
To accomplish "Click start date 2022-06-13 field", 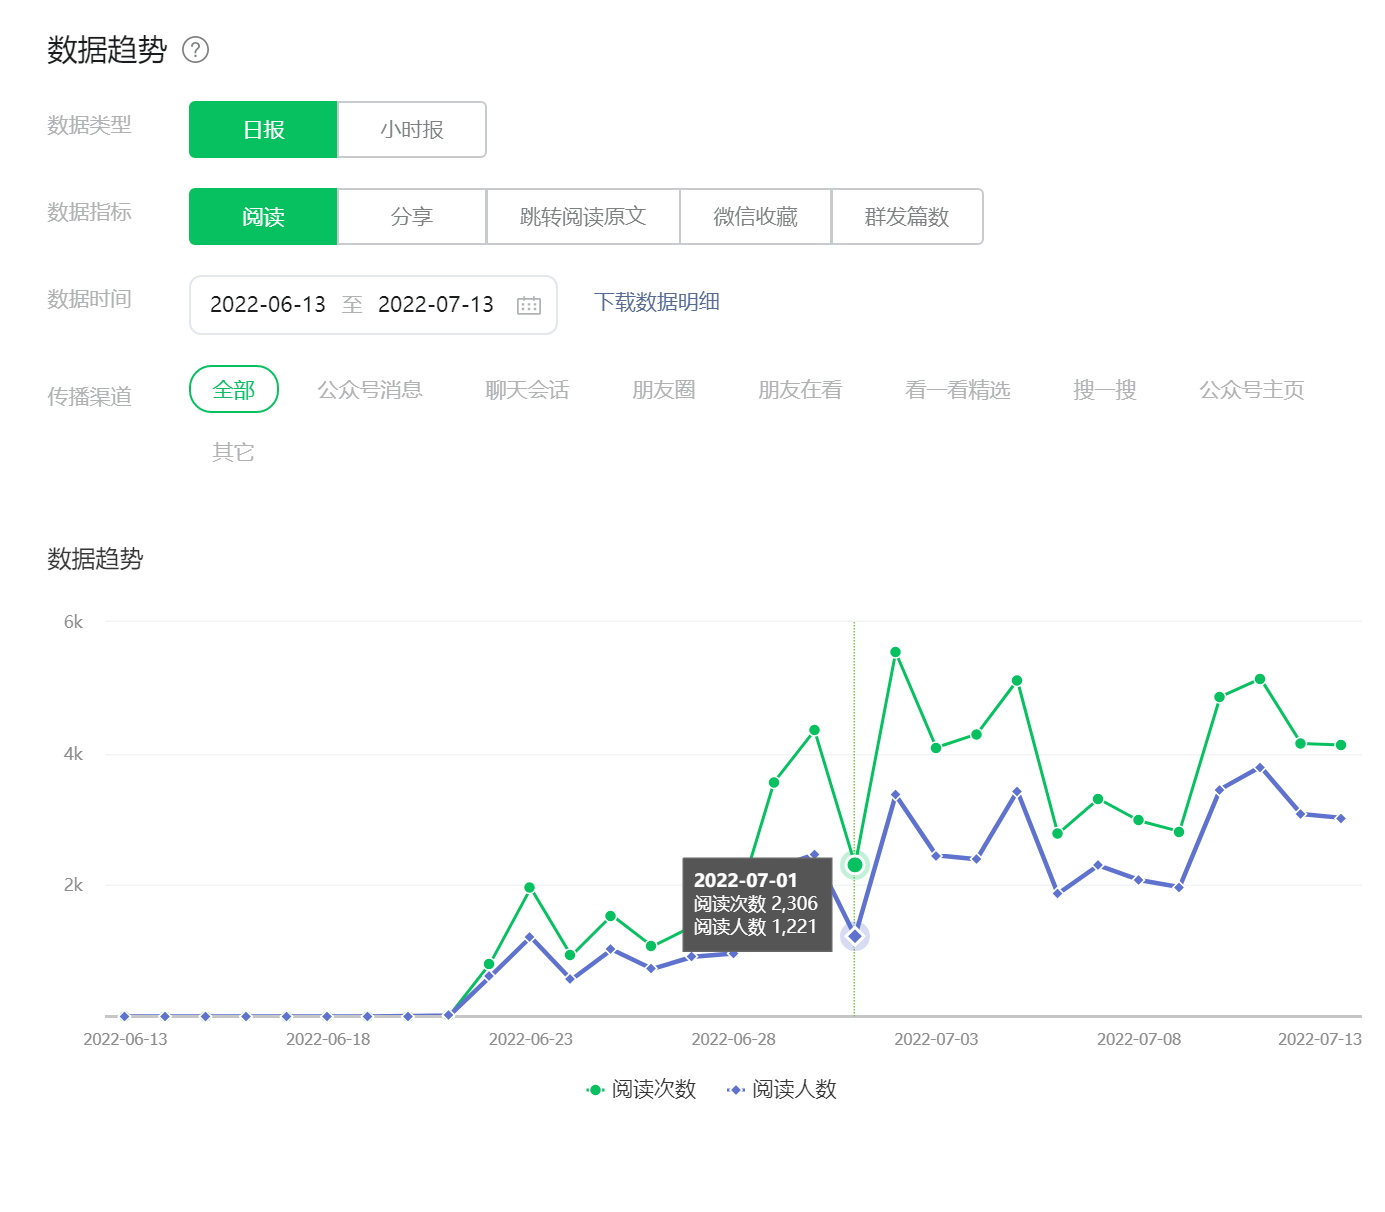I will point(268,304).
